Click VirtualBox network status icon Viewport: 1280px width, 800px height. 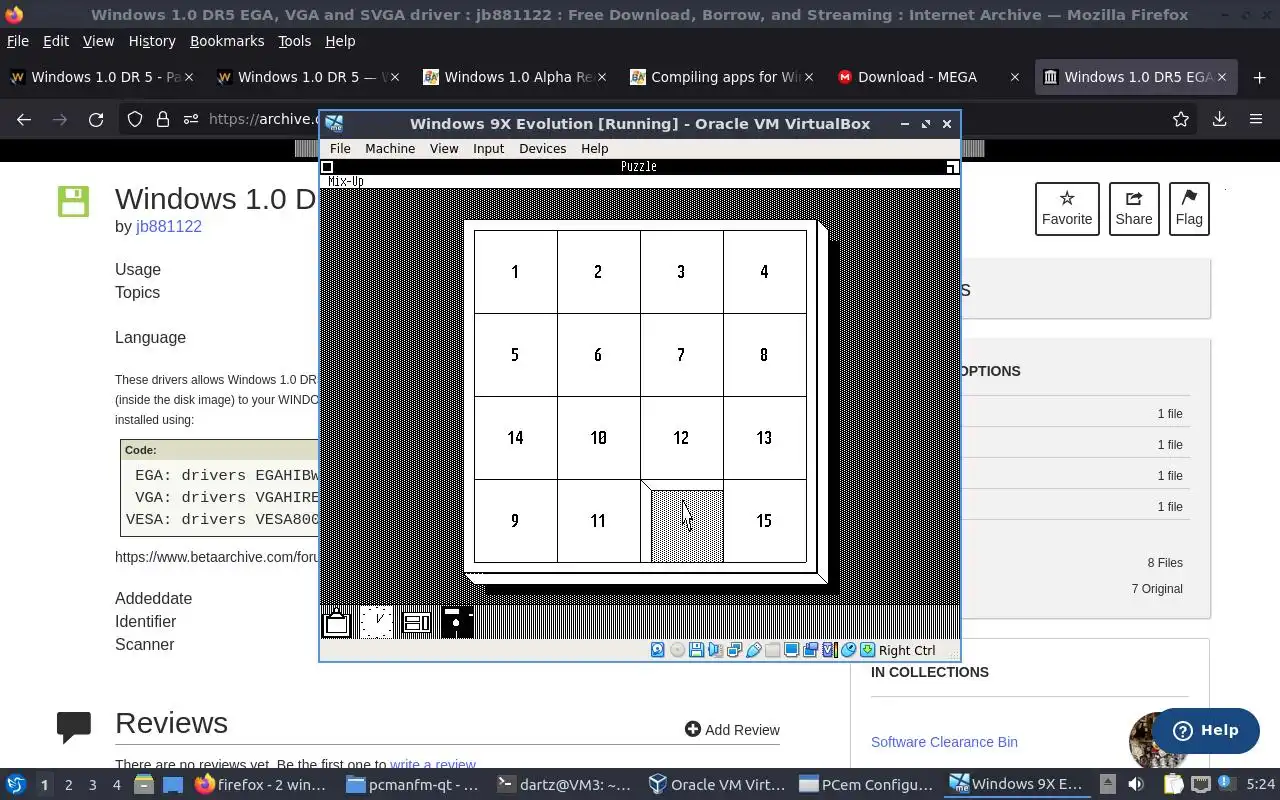point(734,650)
